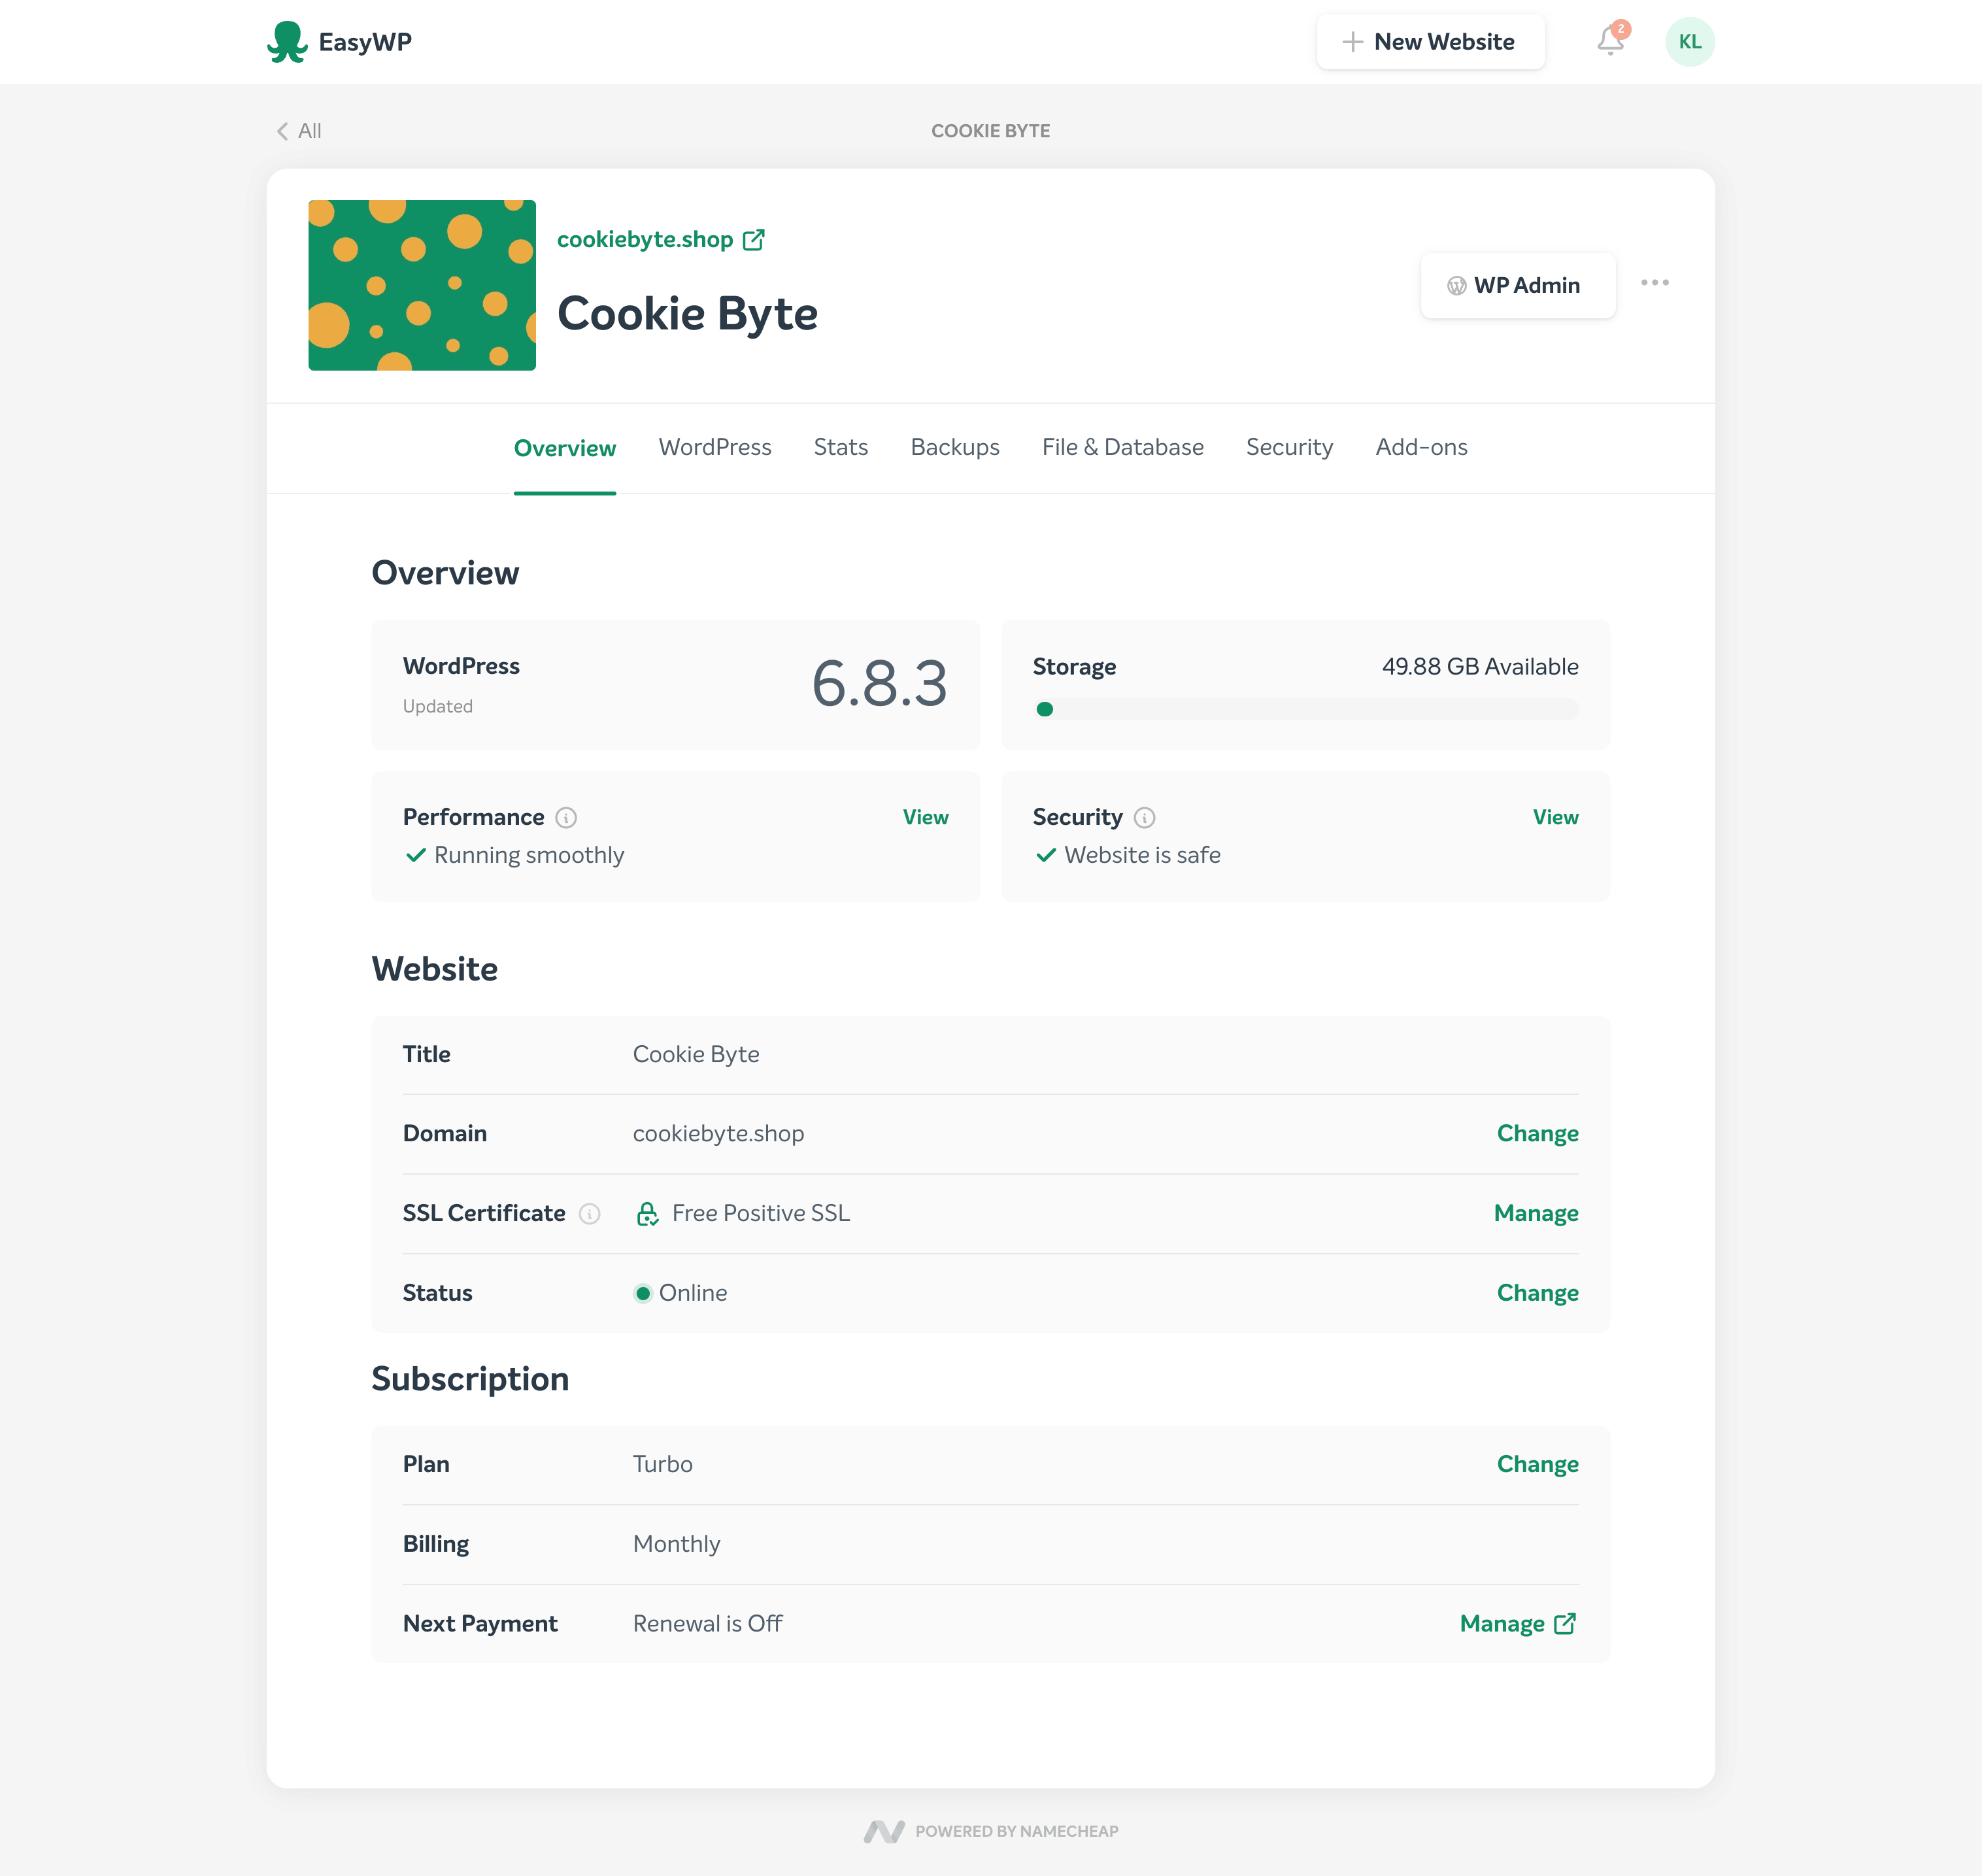This screenshot has height=1876, width=1982.
Task: Open the File & Database tab
Action: [x=1122, y=447]
